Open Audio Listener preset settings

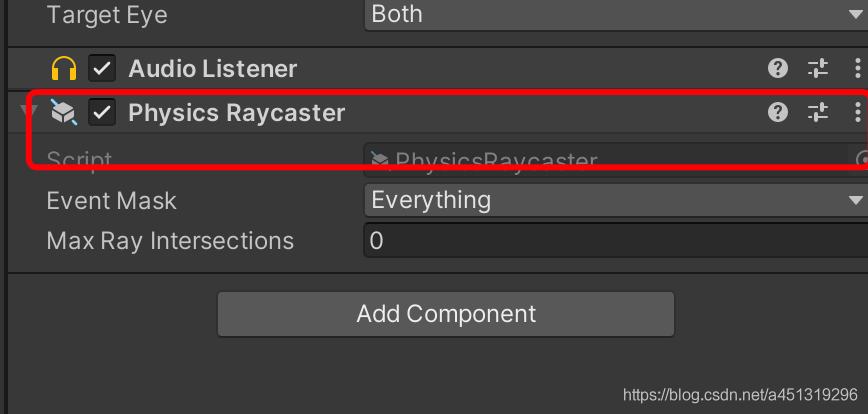click(x=818, y=68)
